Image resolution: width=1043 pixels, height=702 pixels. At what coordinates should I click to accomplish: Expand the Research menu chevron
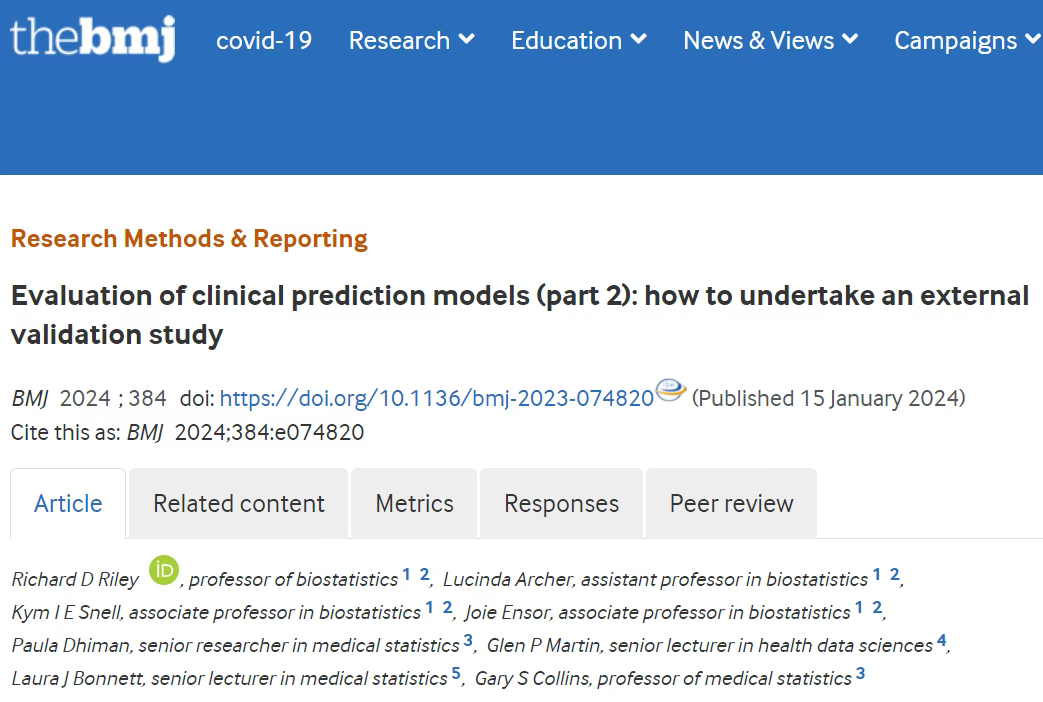[x=467, y=39]
